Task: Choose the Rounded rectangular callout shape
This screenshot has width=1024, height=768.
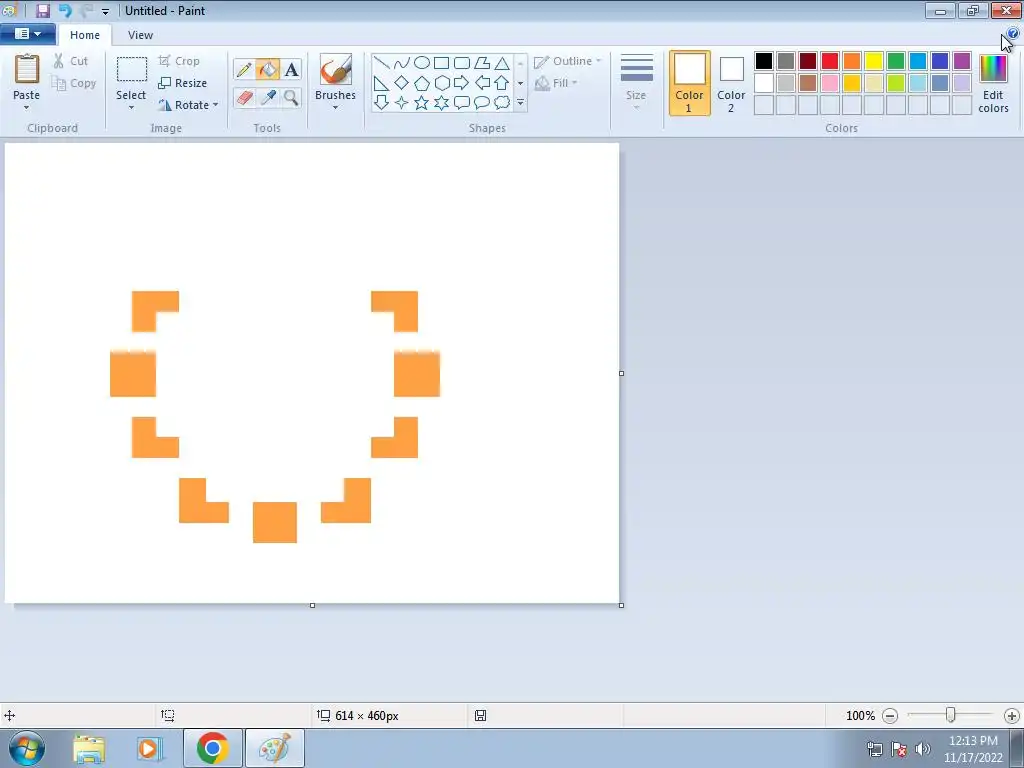Action: 462,103
